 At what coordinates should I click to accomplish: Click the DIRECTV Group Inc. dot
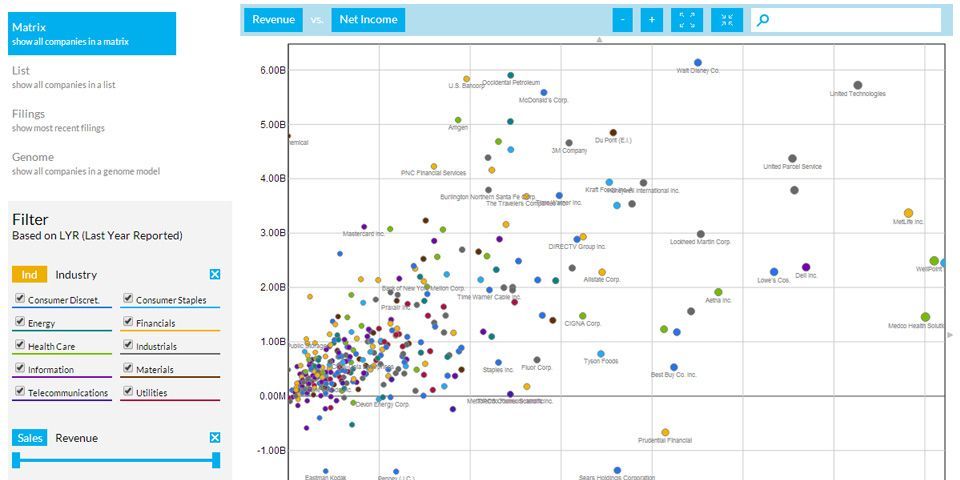pos(577,239)
